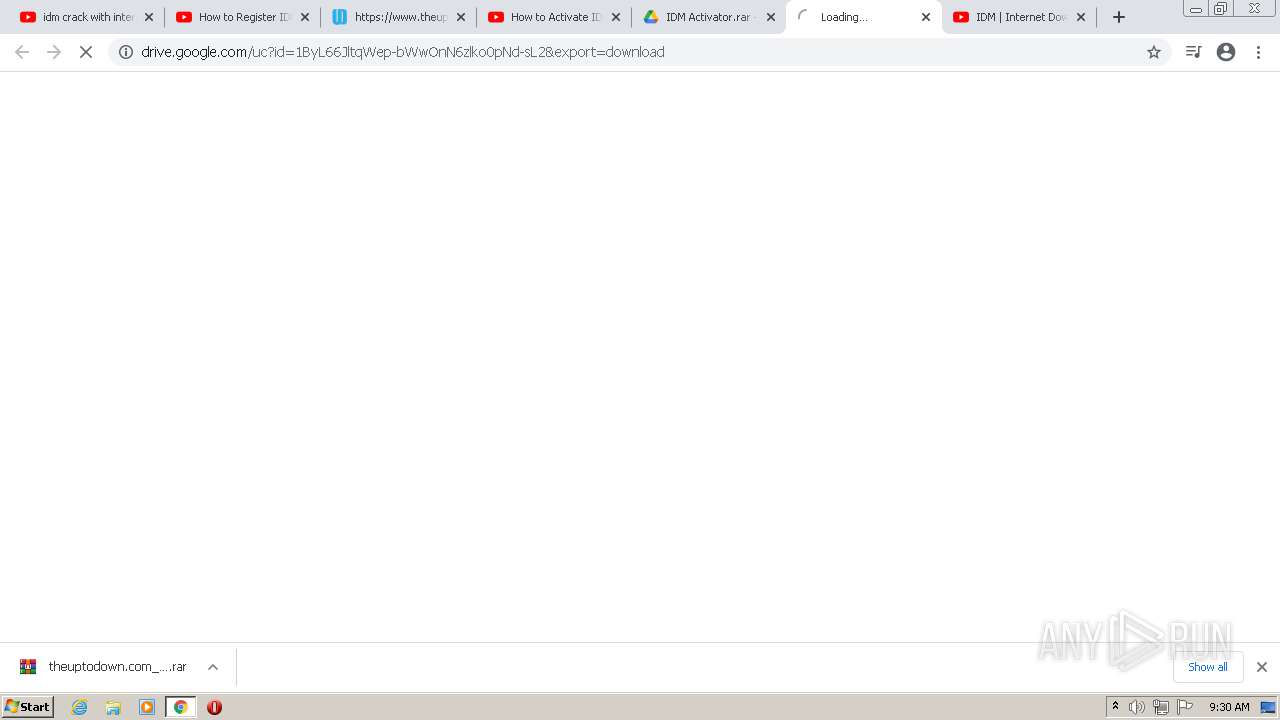Image resolution: width=1280 pixels, height=720 pixels.
Task: Open the 'https://www.theup' tab
Action: (x=390, y=17)
